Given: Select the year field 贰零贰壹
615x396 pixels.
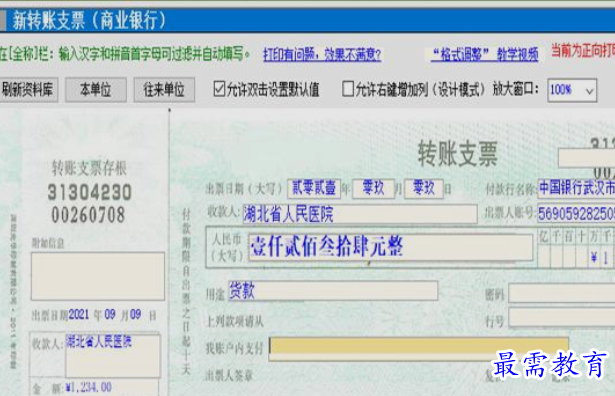Looking at the screenshot, I should pos(313,188).
